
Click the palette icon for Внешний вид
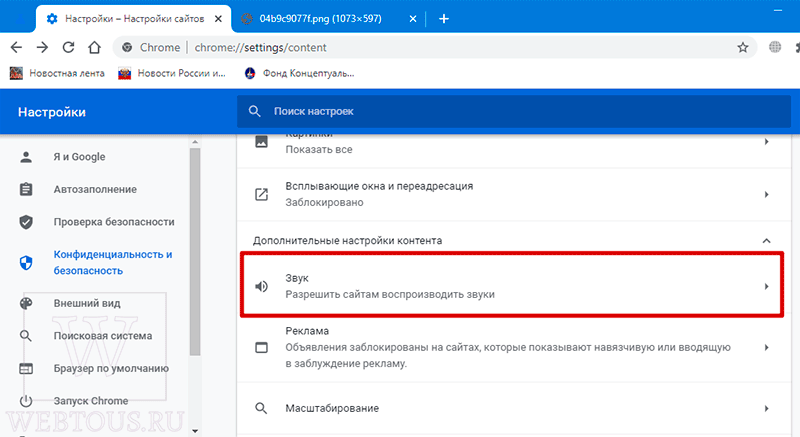click(x=26, y=303)
